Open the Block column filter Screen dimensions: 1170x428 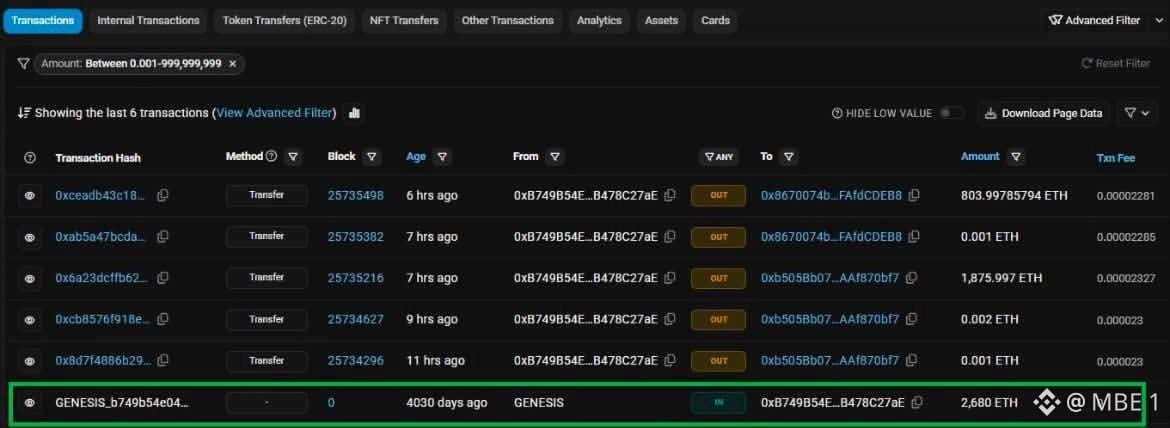click(371, 157)
